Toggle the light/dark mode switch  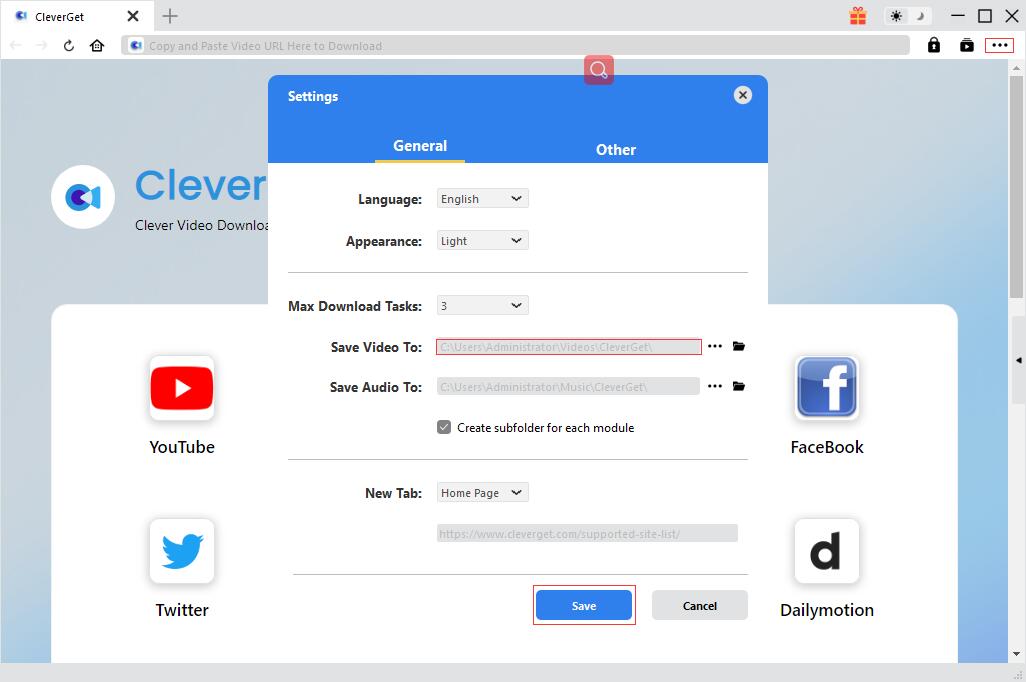tap(908, 16)
